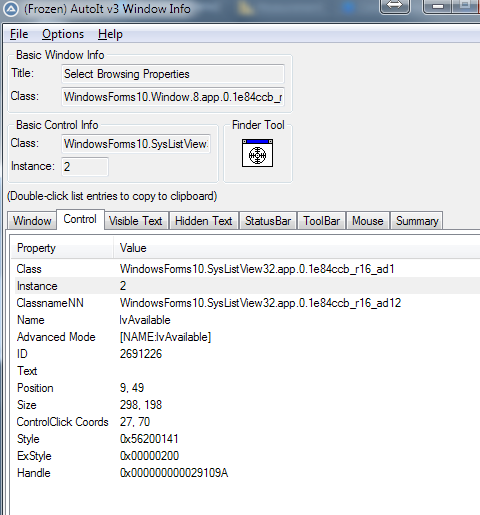Select the Name row showing lvAvailable
The width and height of the screenshot is (480, 515).
(x=247, y=320)
